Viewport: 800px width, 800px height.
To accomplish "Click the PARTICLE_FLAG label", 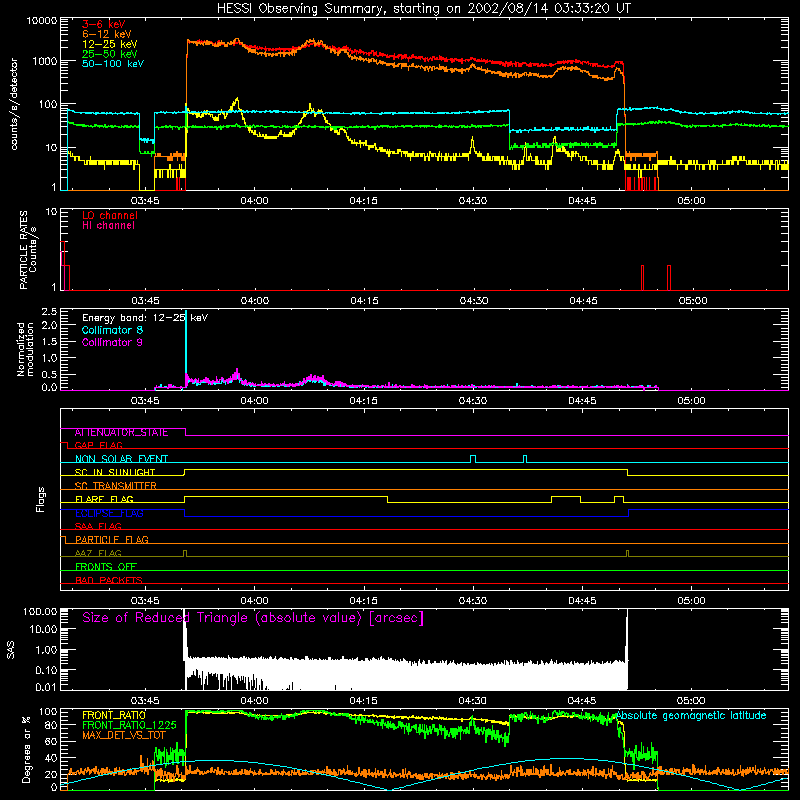I will [112, 540].
